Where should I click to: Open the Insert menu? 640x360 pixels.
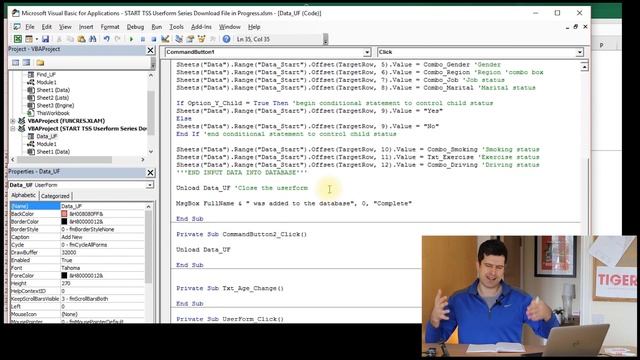pyautogui.click(x=86, y=27)
